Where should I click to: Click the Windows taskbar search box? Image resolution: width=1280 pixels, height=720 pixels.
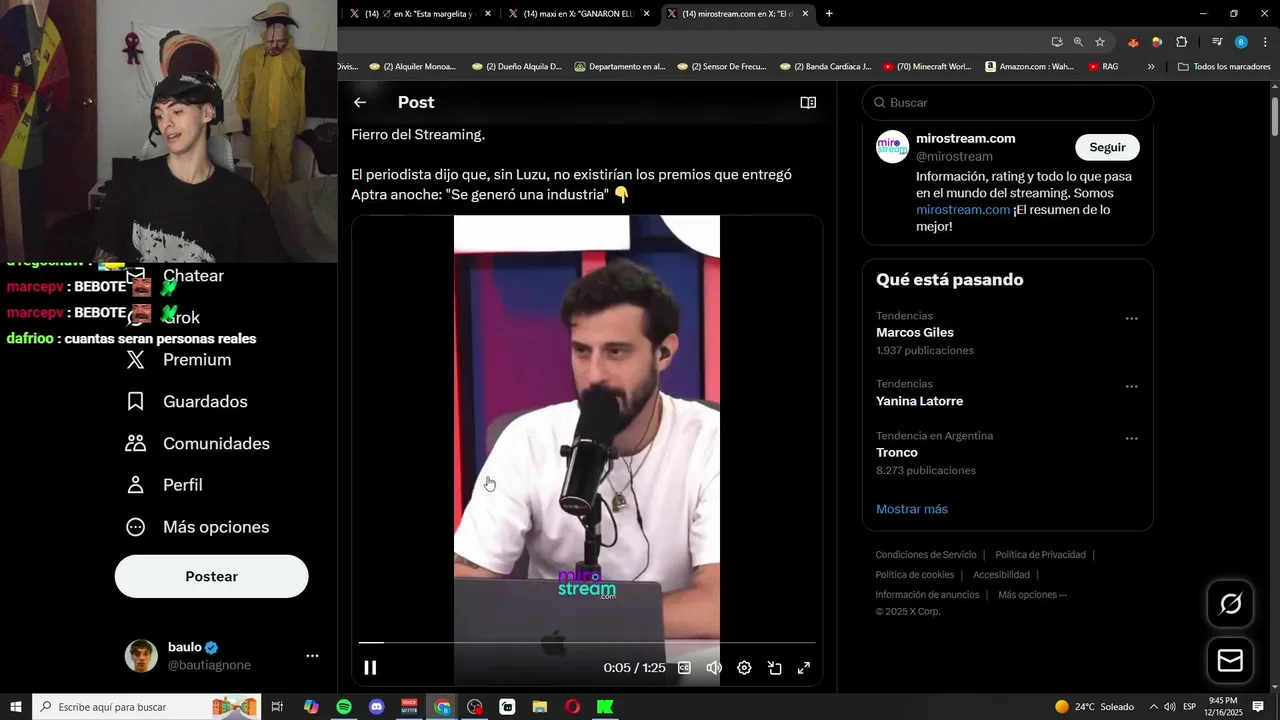[x=147, y=707]
